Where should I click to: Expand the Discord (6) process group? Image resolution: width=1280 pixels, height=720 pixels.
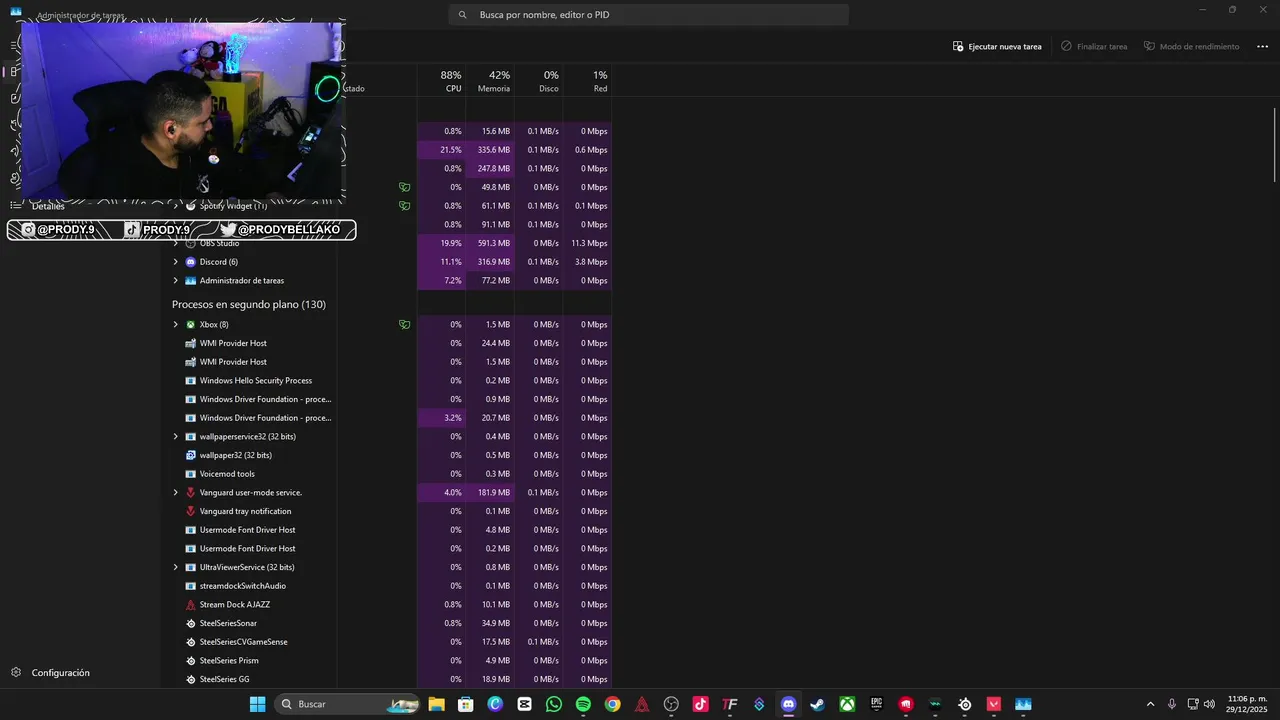pos(176,262)
